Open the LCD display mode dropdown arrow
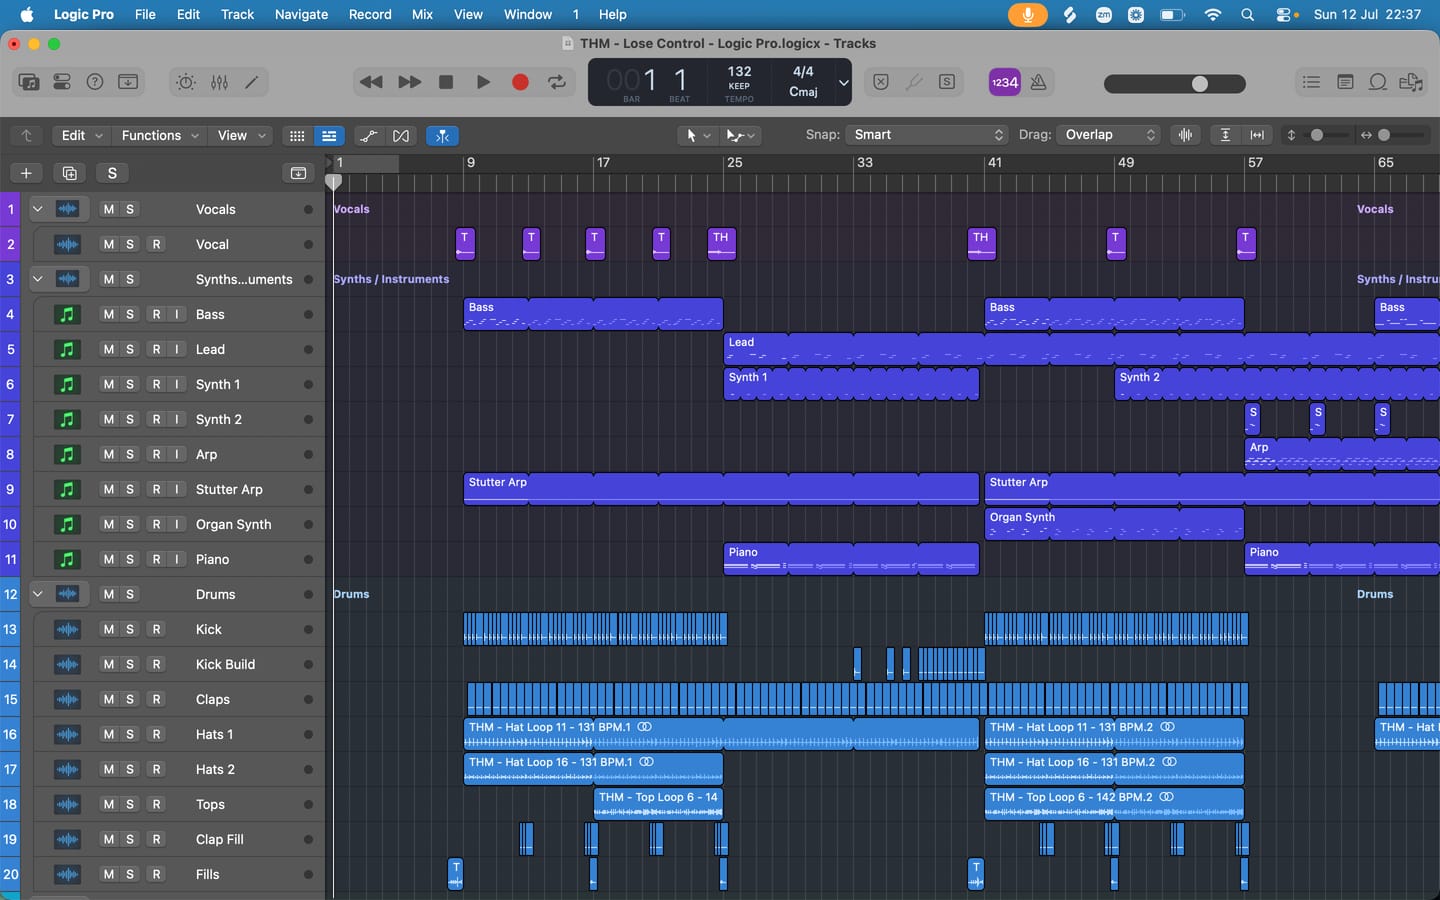1440x900 pixels. click(844, 82)
